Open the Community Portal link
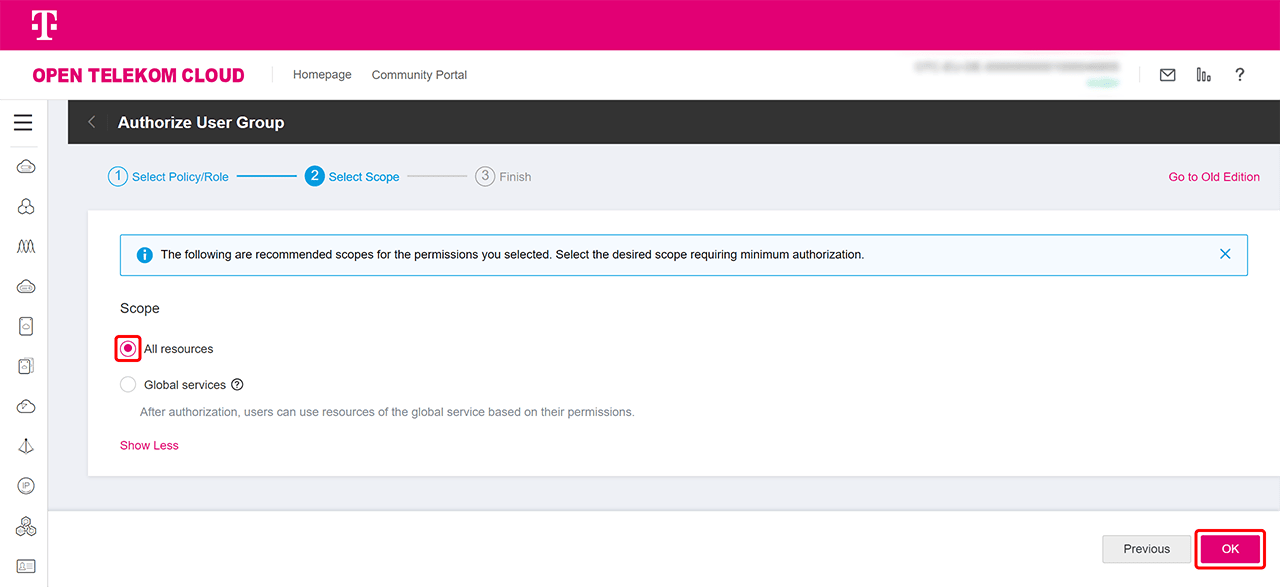 (x=419, y=75)
